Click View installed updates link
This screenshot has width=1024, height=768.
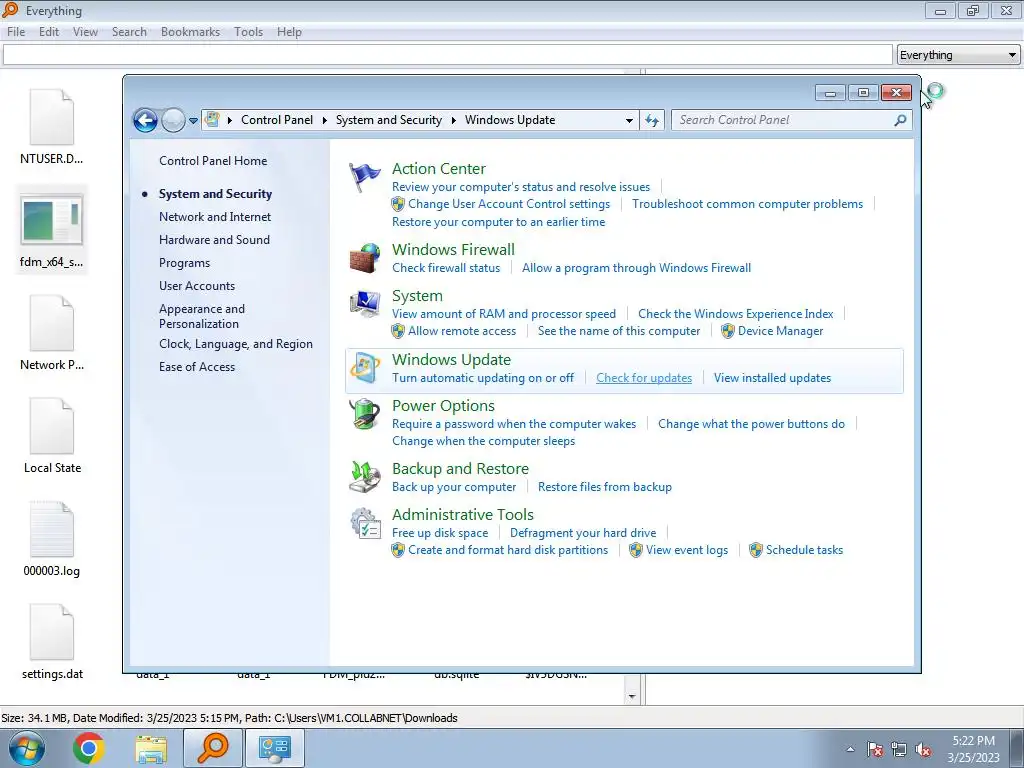[773, 378]
